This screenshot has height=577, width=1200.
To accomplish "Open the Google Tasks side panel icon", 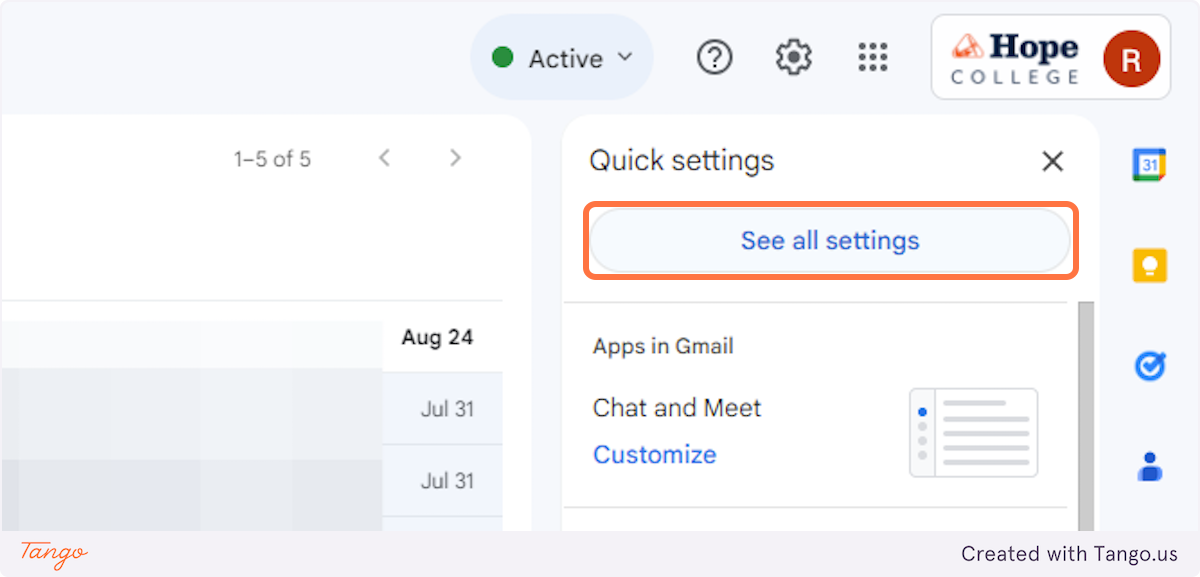I will [x=1149, y=366].
